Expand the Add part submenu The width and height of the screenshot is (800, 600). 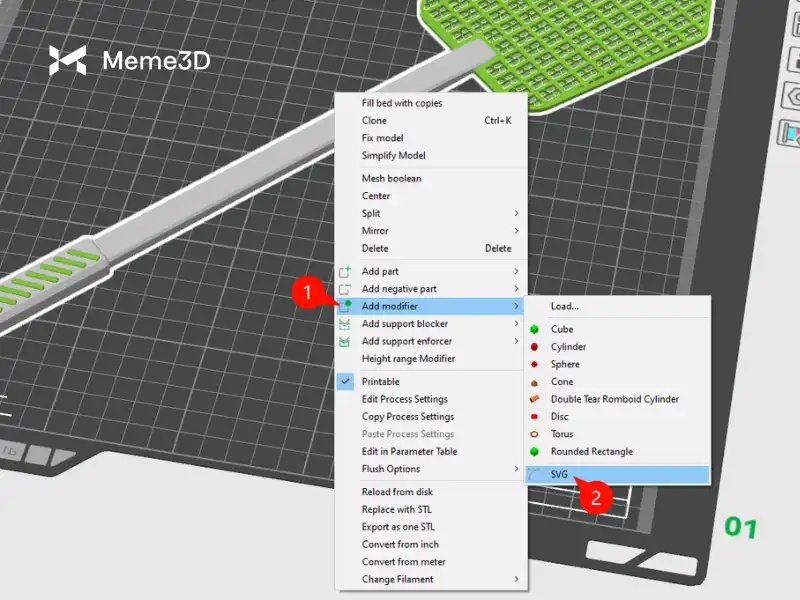click(516, 272)
